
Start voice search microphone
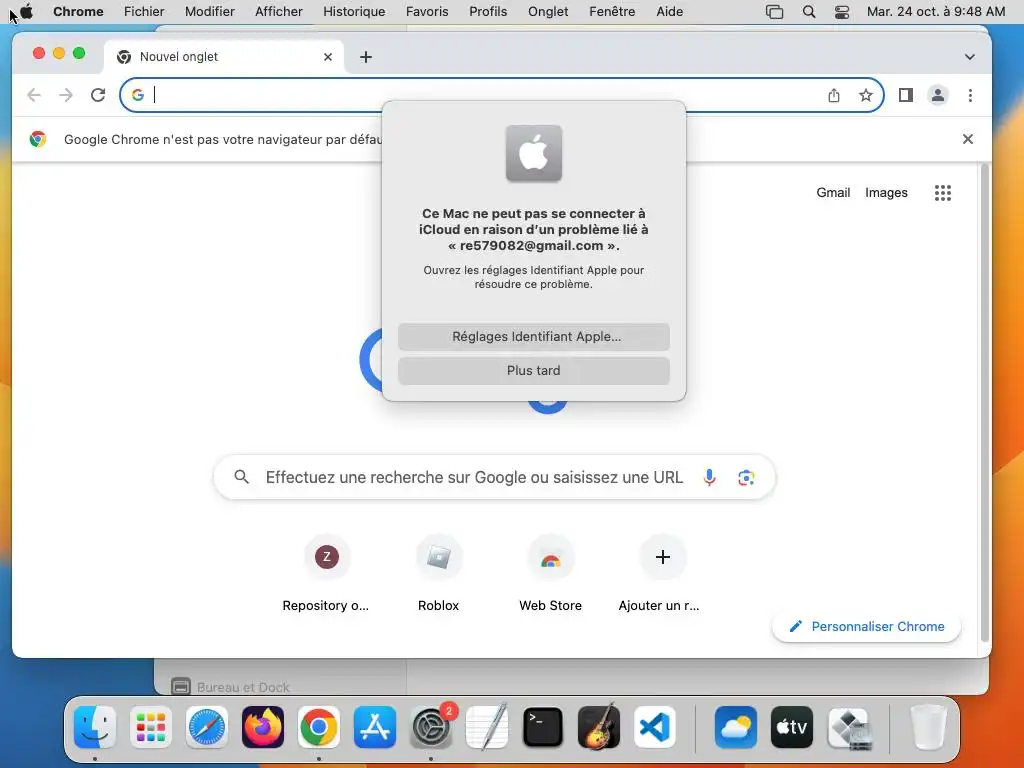pyautogui.click(x=709, y=477)
